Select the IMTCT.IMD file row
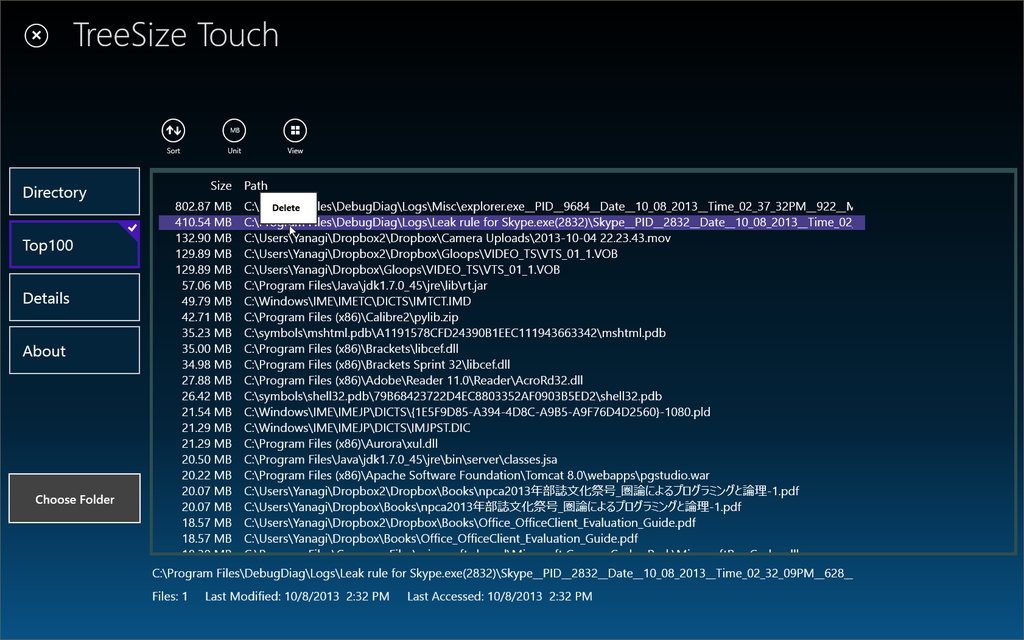This screenshot has width=1024, height=640. point(511,301)
